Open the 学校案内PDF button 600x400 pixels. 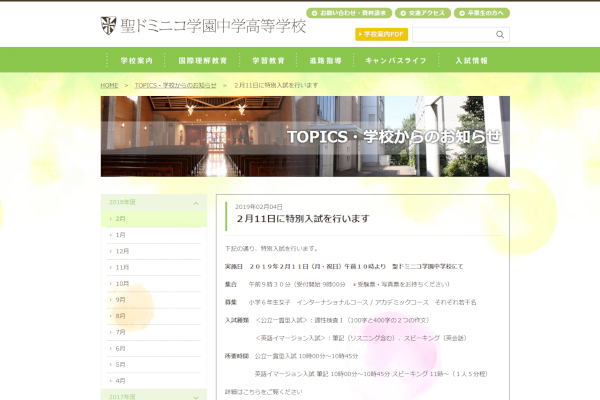click(x=382, y=34)
